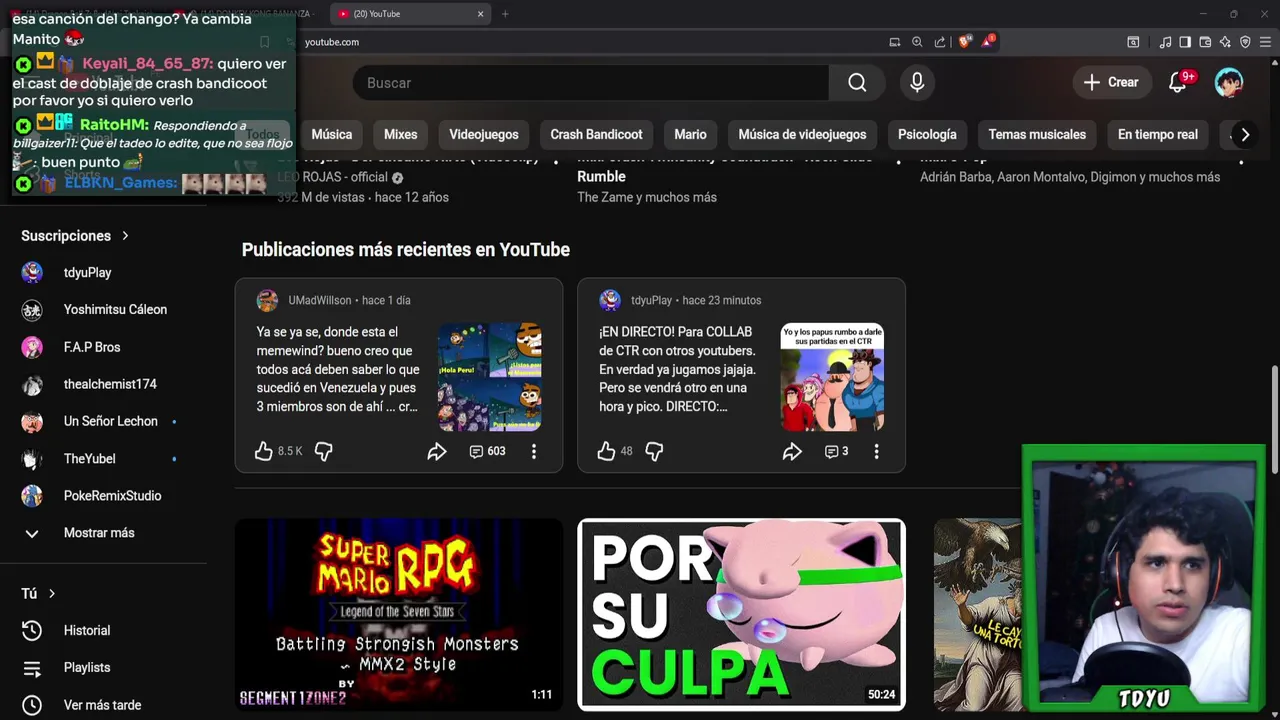This screenshot has width=1280, height=720.
Task: Dislike the UMadWillson post
Action: point(323,451)
